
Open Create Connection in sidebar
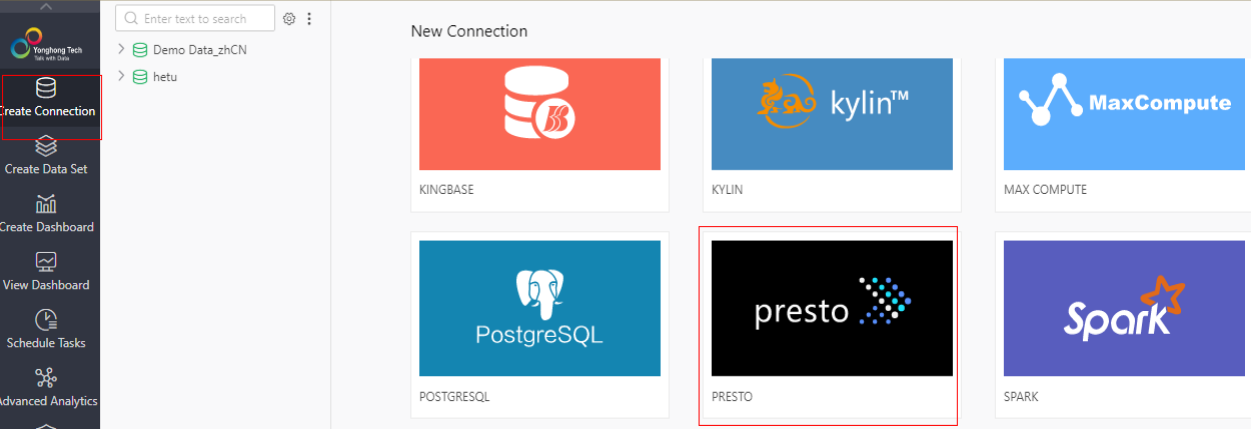tap(50, 100)
